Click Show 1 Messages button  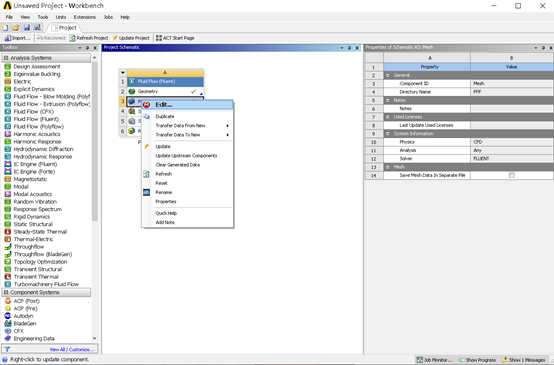point(524,360)
